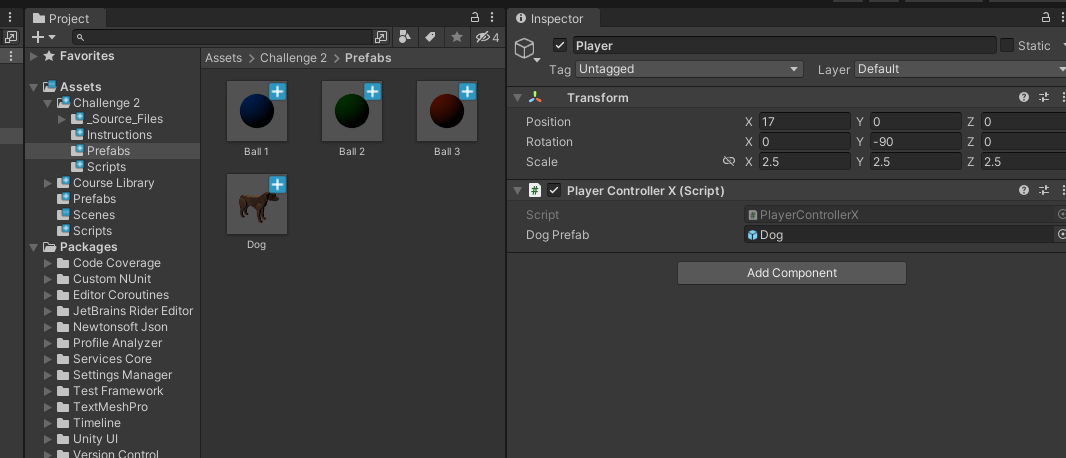Collapse the Assets folder
The image size is (1066, 458).
tap(33, 87)
